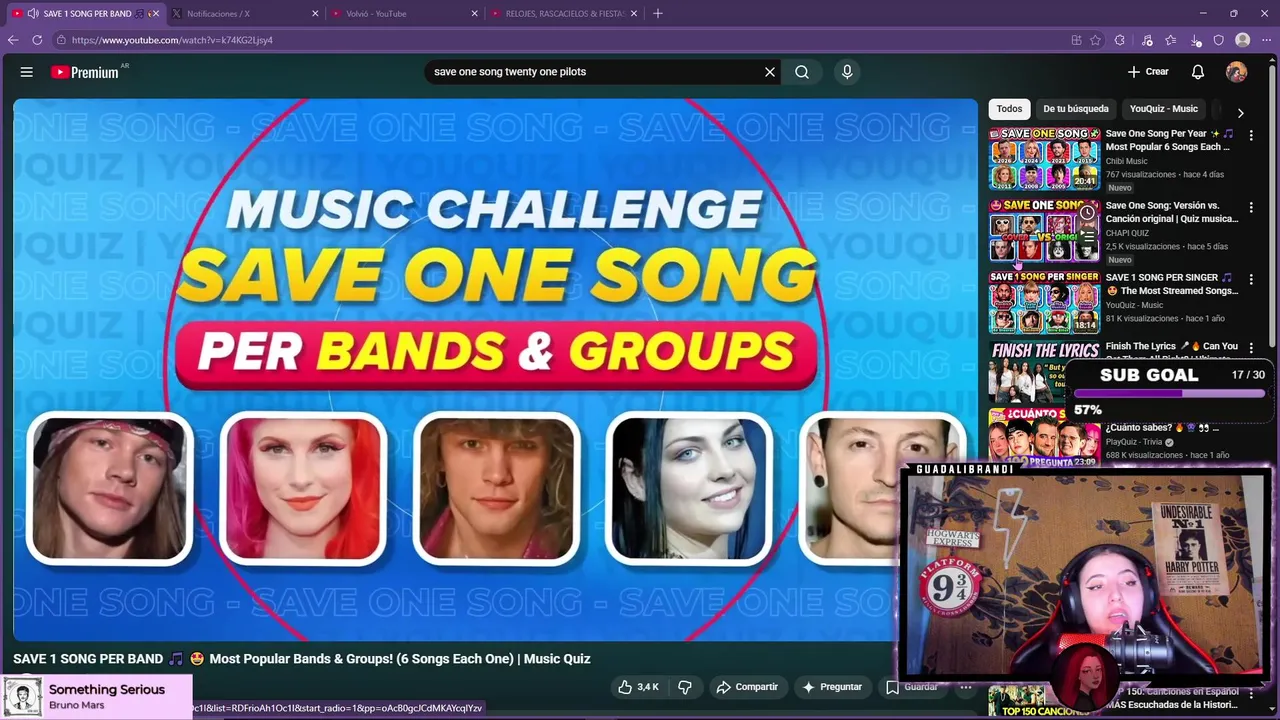Show more video actions ellipsis

[965, 687]
